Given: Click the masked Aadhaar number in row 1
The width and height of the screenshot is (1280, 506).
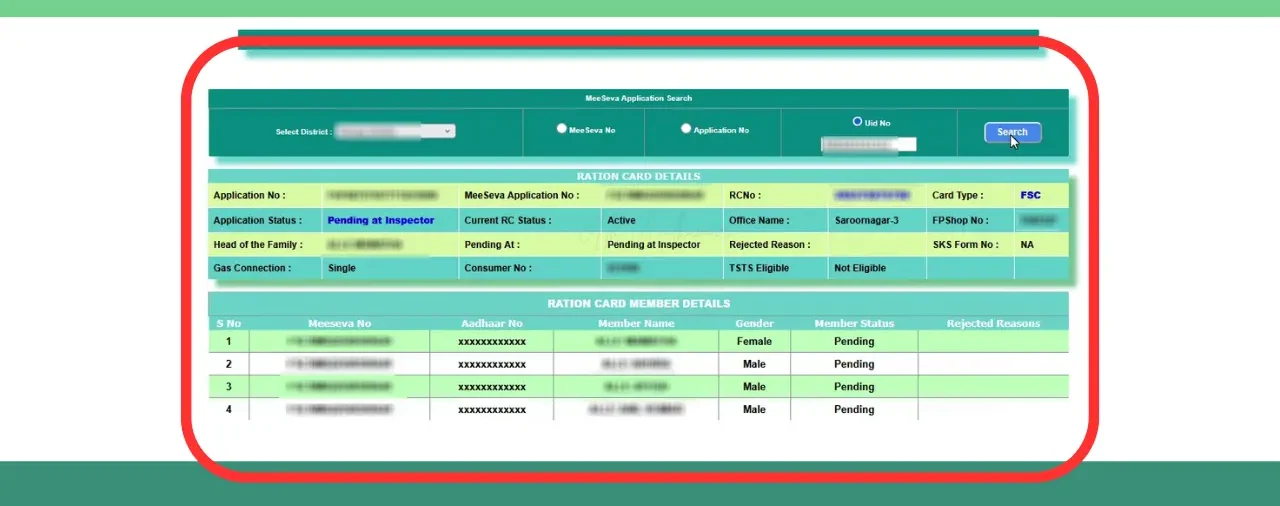Looking at the screenshot, I should point(492,341).
